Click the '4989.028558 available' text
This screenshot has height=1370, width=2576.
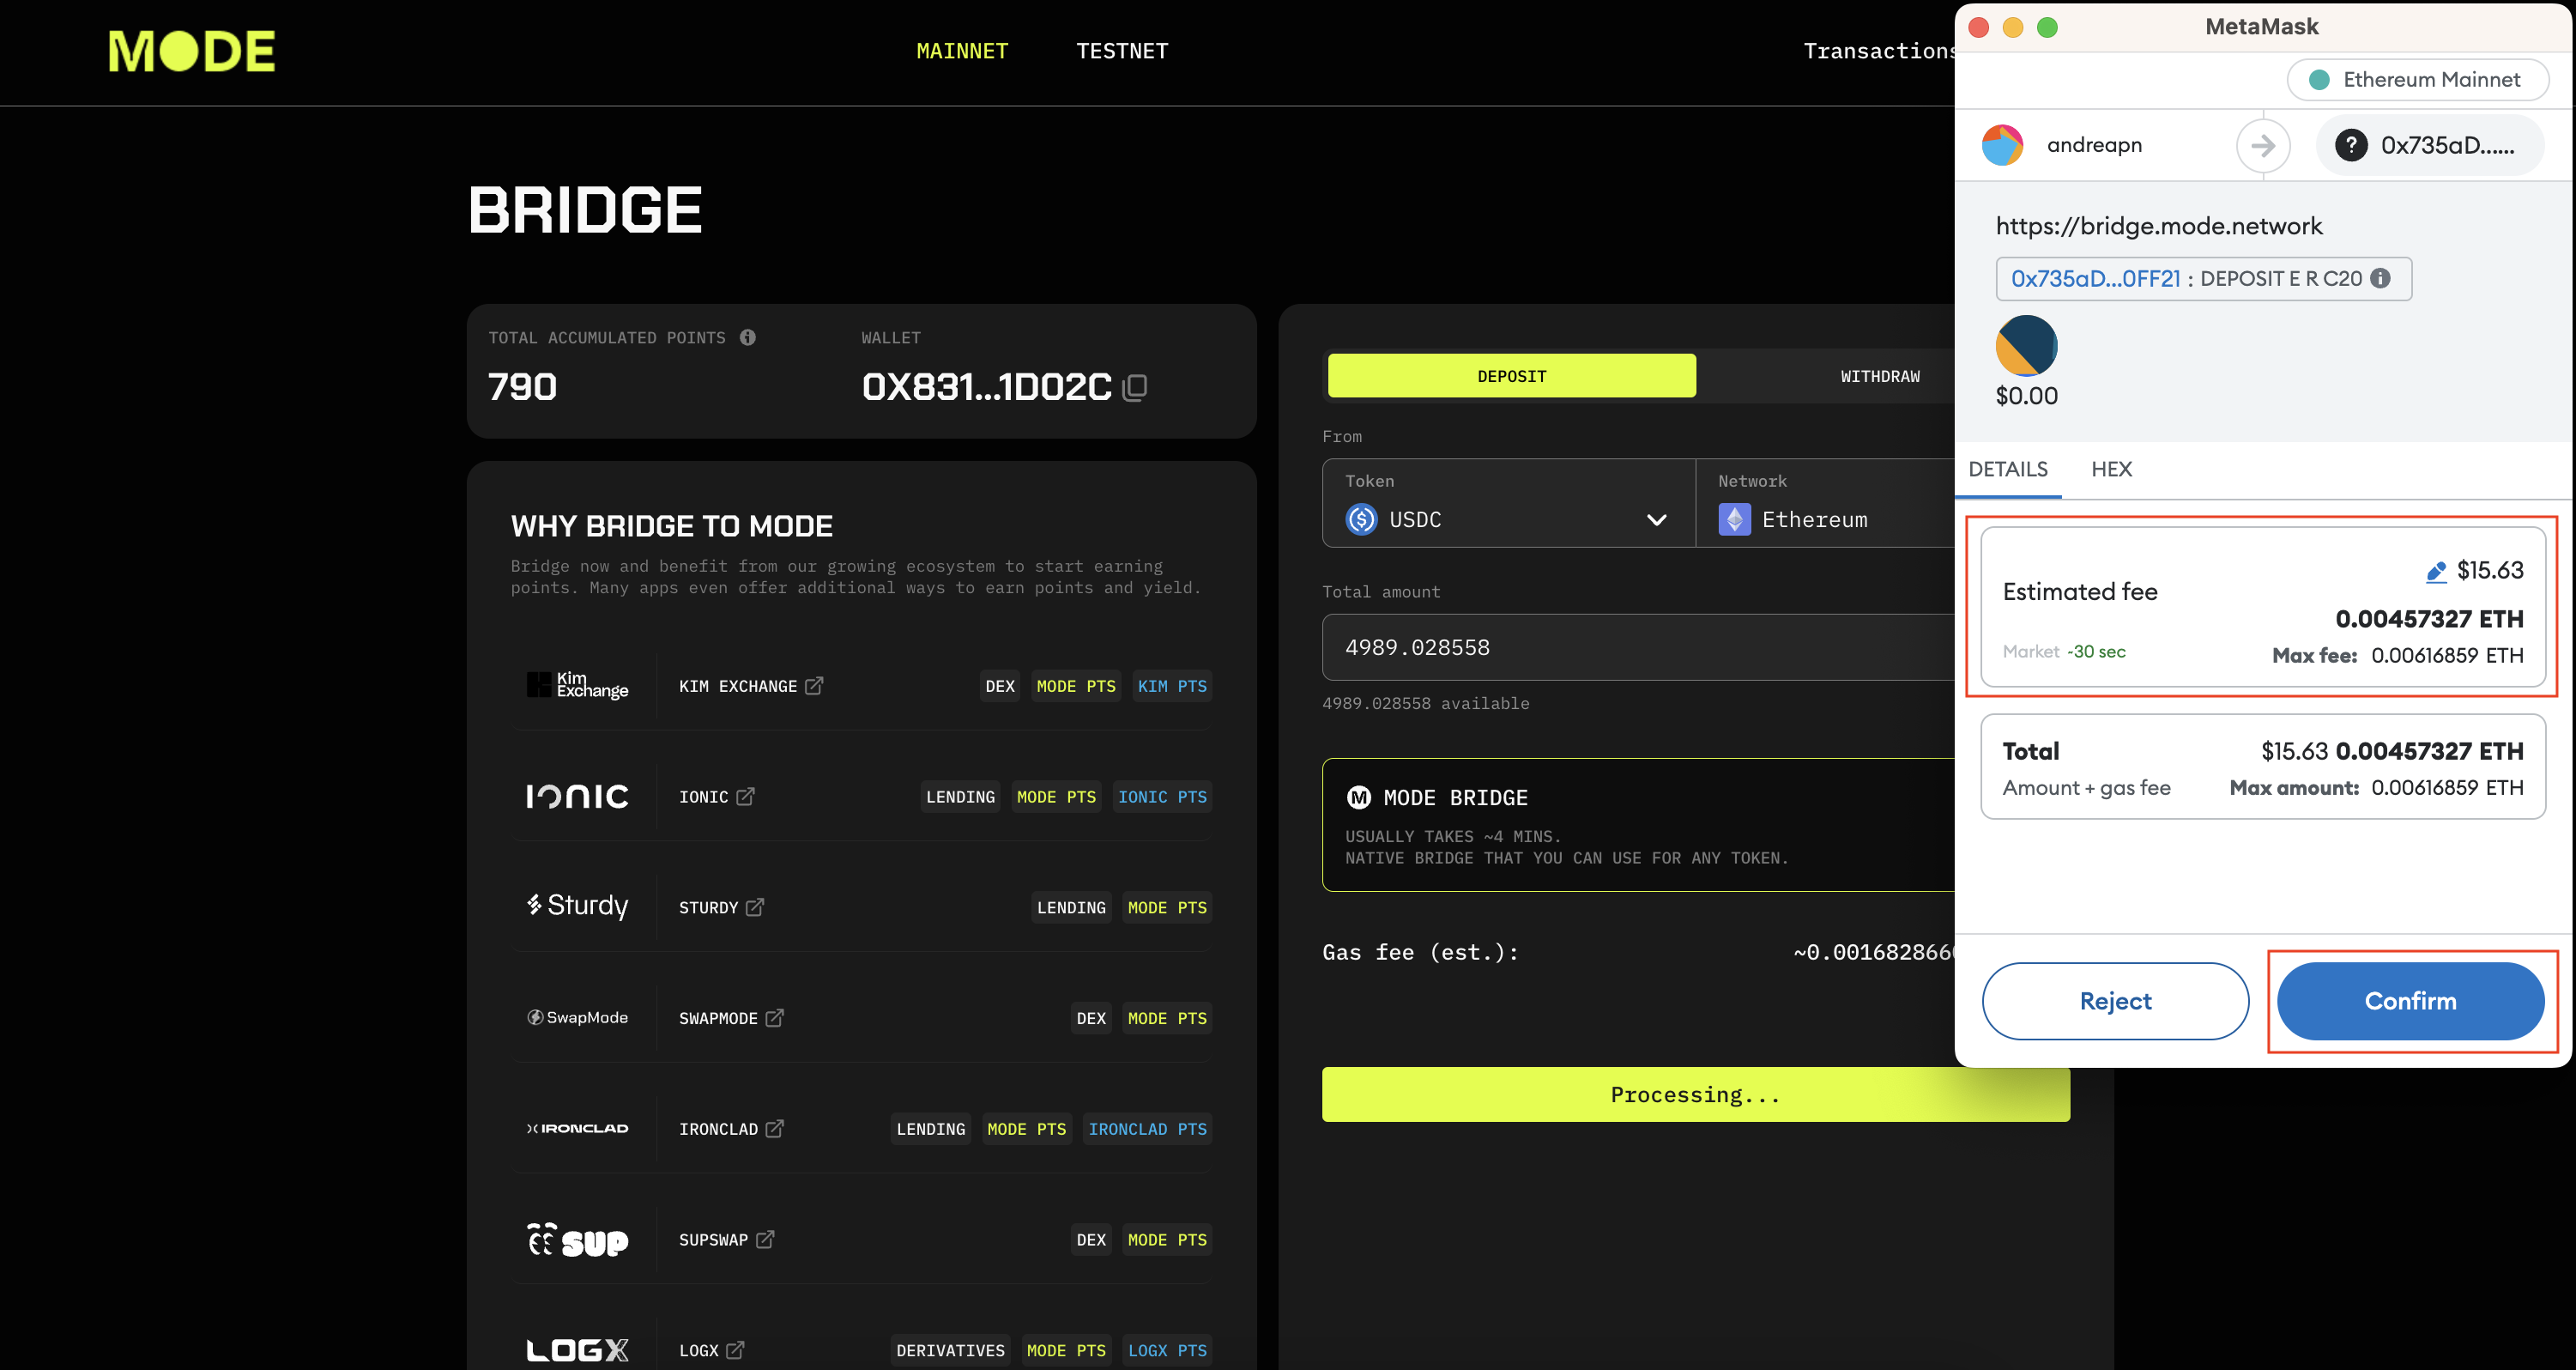coord(1425,703)
